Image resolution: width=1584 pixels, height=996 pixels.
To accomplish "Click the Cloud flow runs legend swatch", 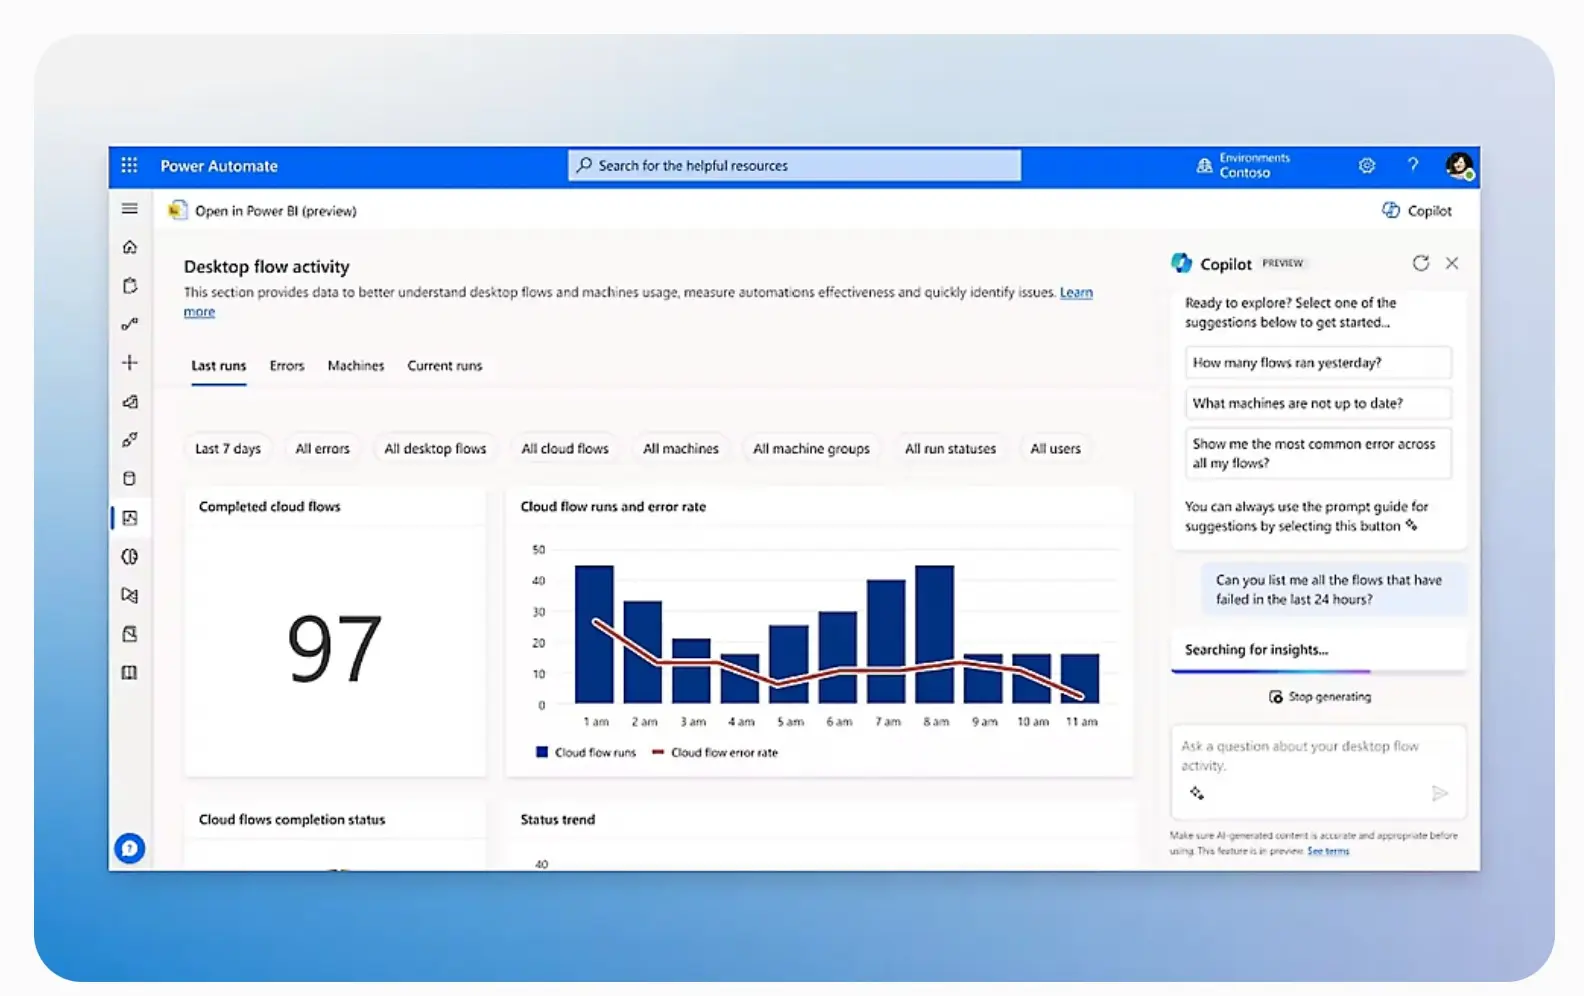I will (542, 752).
